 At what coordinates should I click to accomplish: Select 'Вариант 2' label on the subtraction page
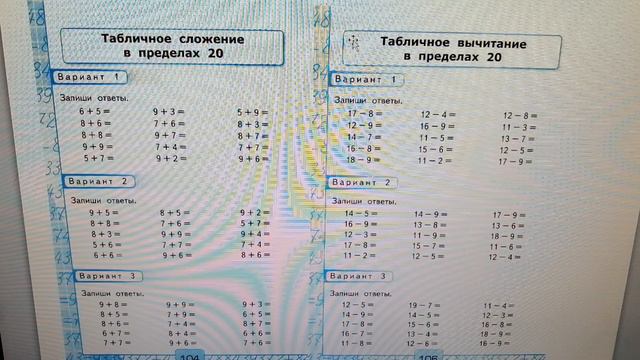[x=361, y=182]
